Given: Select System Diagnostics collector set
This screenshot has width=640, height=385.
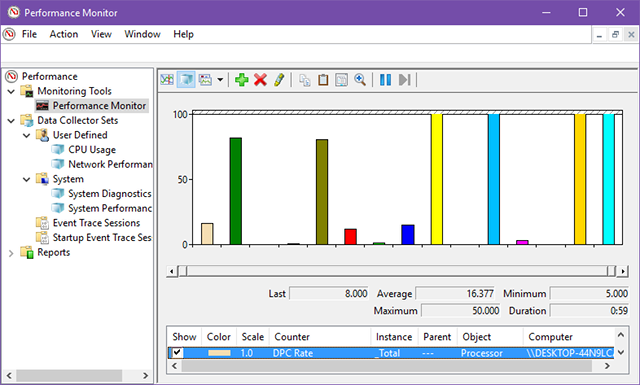Looking at the screenshot, I should (x=110, y=194).
